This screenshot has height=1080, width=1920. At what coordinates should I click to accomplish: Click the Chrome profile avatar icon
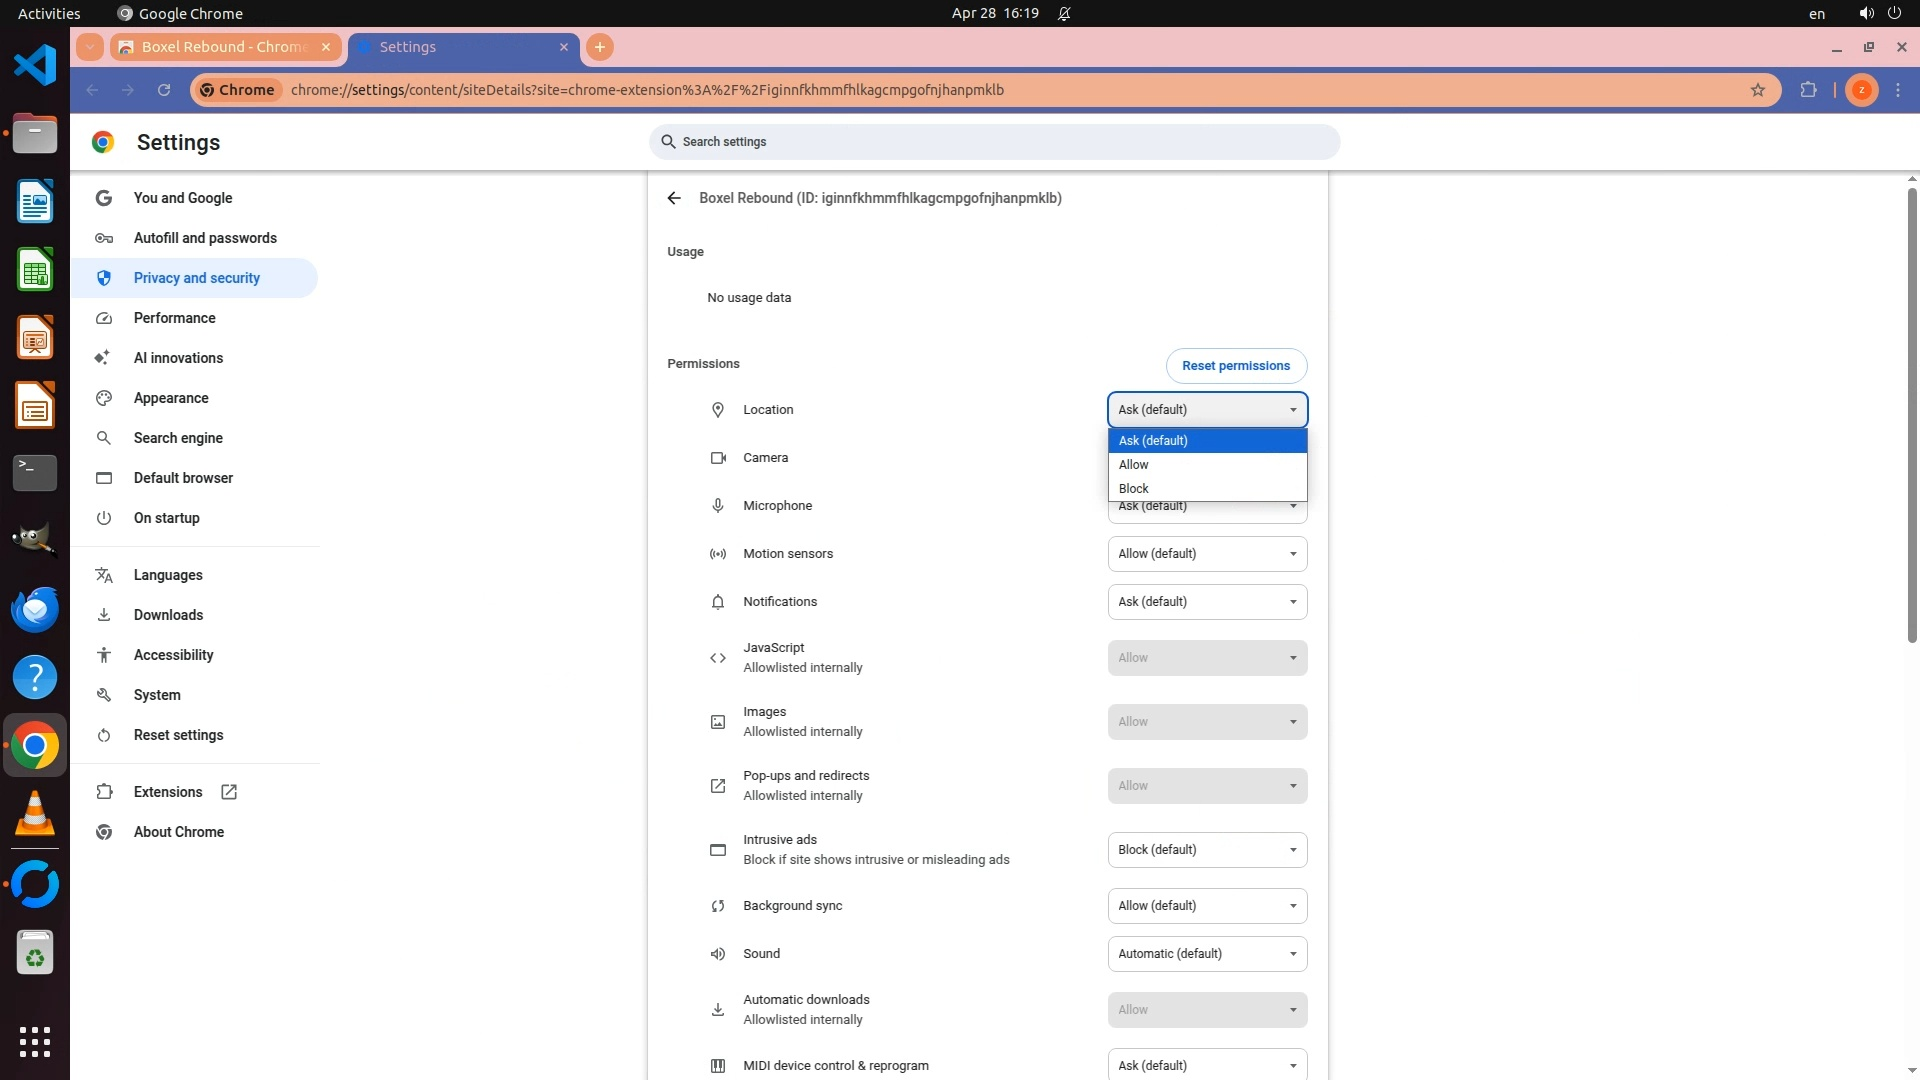pos(1861,90)
